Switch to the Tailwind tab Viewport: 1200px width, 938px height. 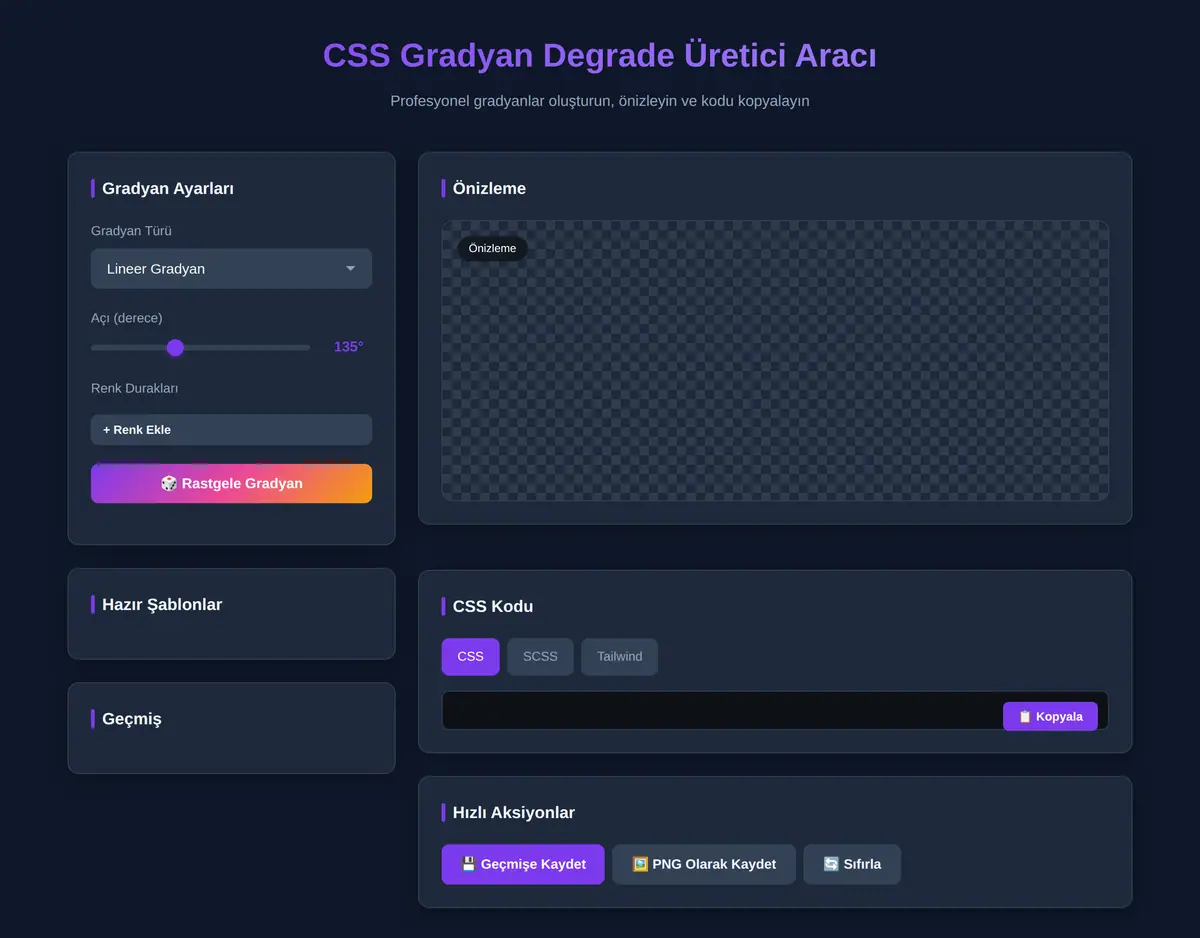619,657
